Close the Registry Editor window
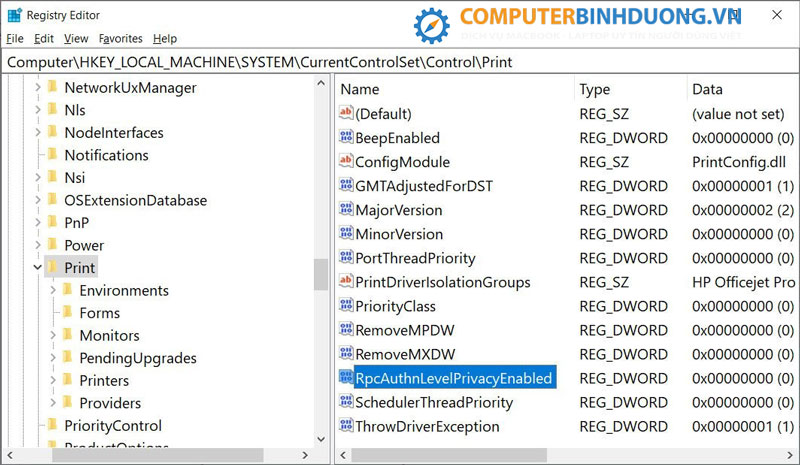The height and width of the screenshot is (465, 800). 777,15
